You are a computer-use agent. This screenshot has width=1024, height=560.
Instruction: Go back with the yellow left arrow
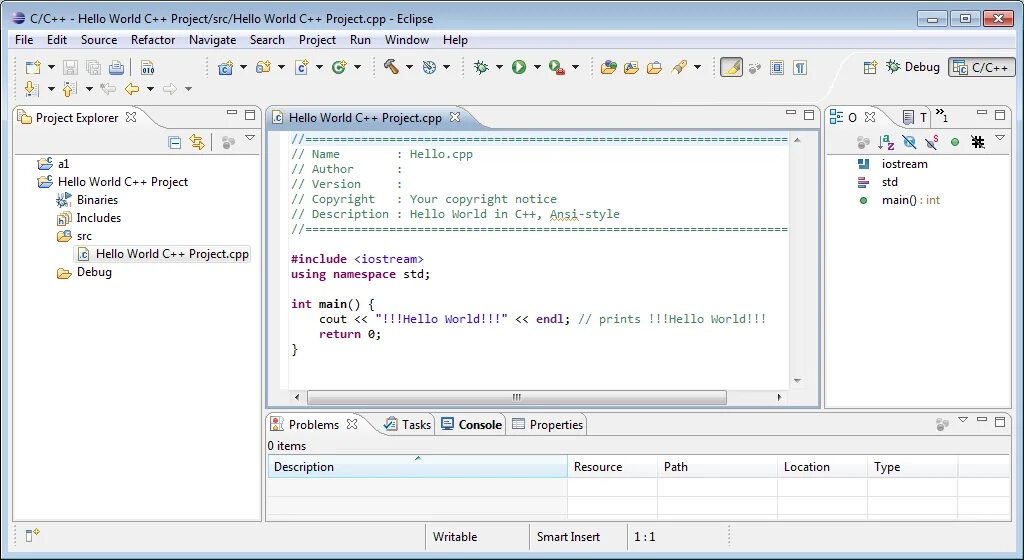click(131, 89)
